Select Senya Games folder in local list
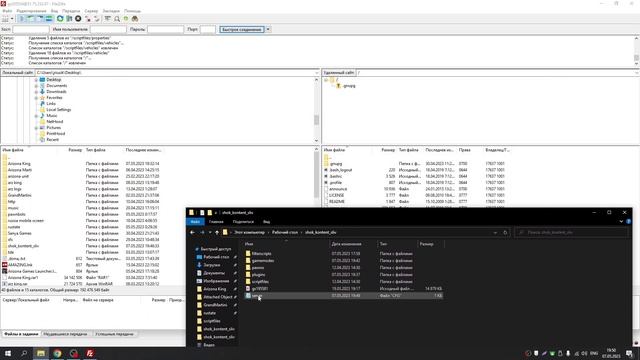 click(x=19, y=233)
